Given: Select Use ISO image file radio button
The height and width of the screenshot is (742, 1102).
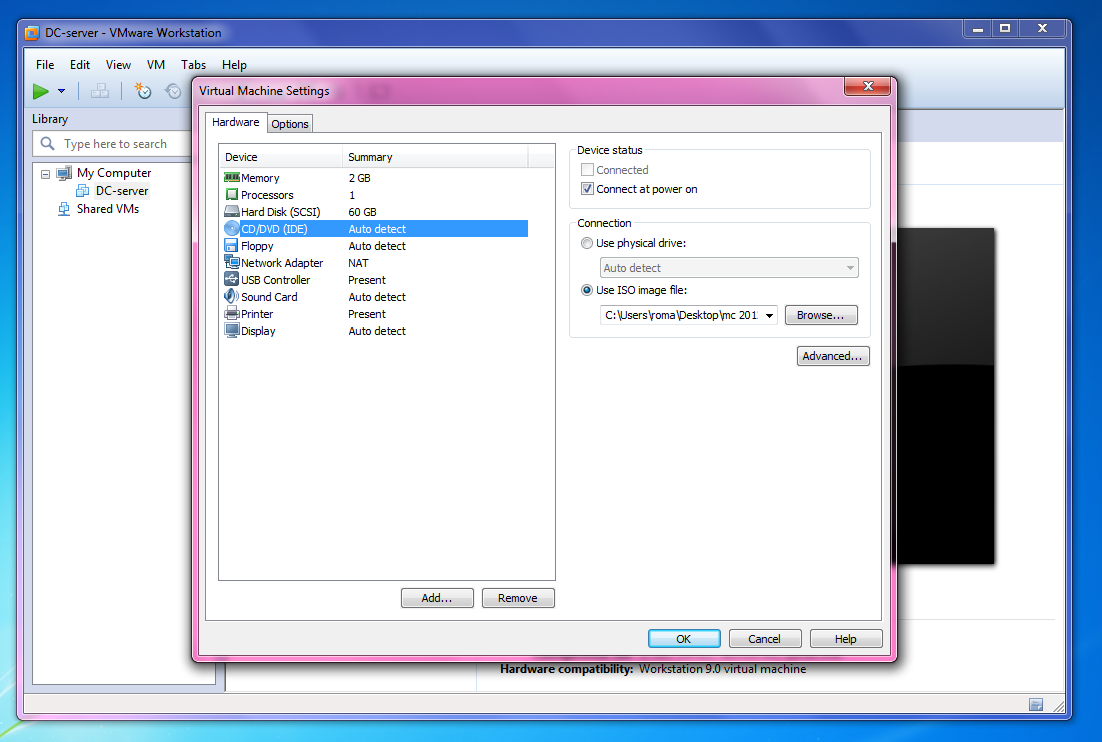Looking at the screenshot, I should pyautogui.click(x=587, y=289).
